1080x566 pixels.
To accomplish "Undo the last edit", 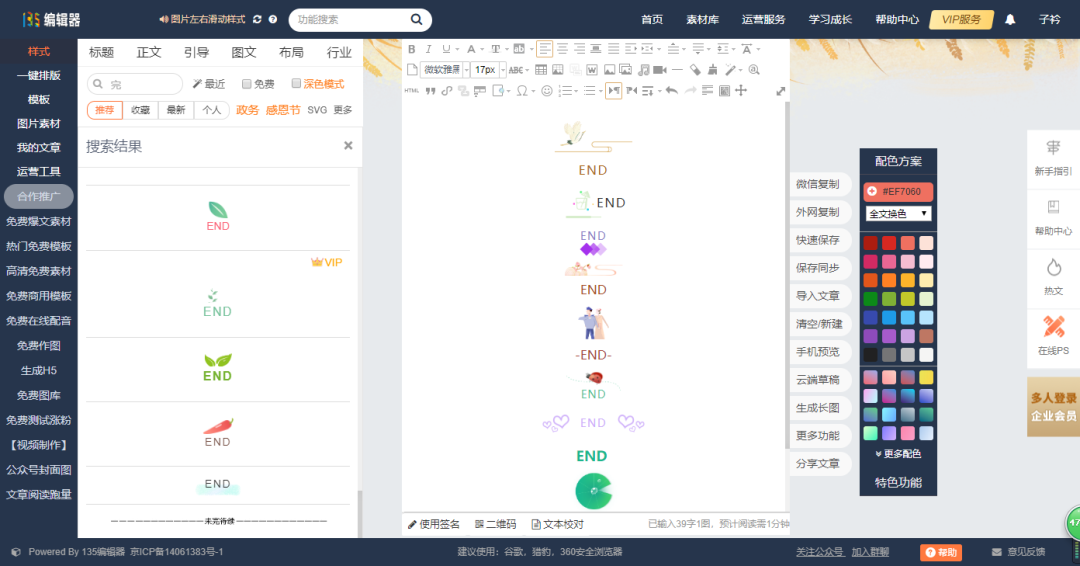I will 672,90.
